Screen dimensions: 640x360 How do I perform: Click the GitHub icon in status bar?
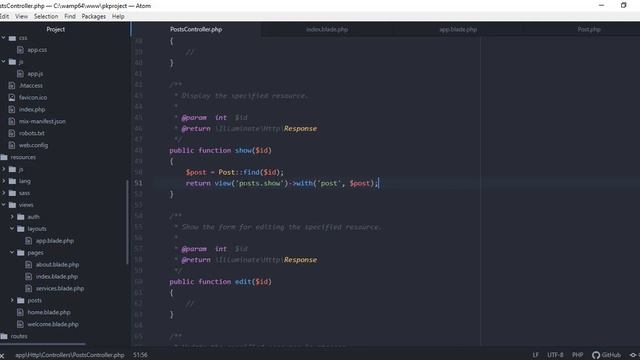596,355
